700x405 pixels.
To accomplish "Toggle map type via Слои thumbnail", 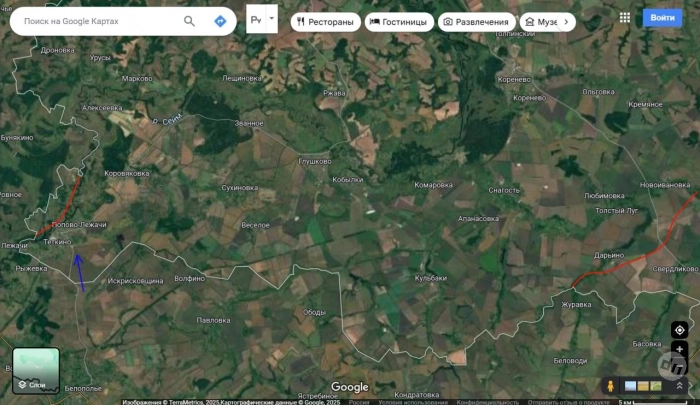I will coord(36,371).
